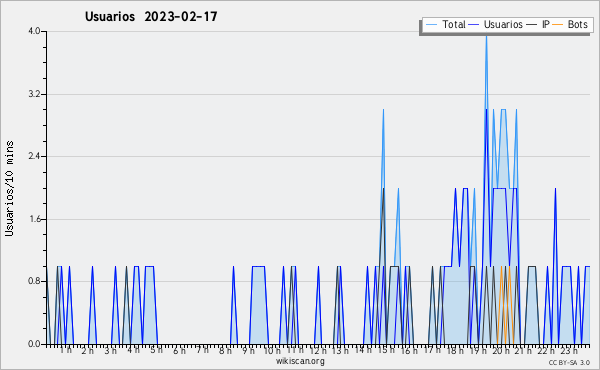
Task: Click the '1 h' x-axis label
Action: [x=65, y=350]
